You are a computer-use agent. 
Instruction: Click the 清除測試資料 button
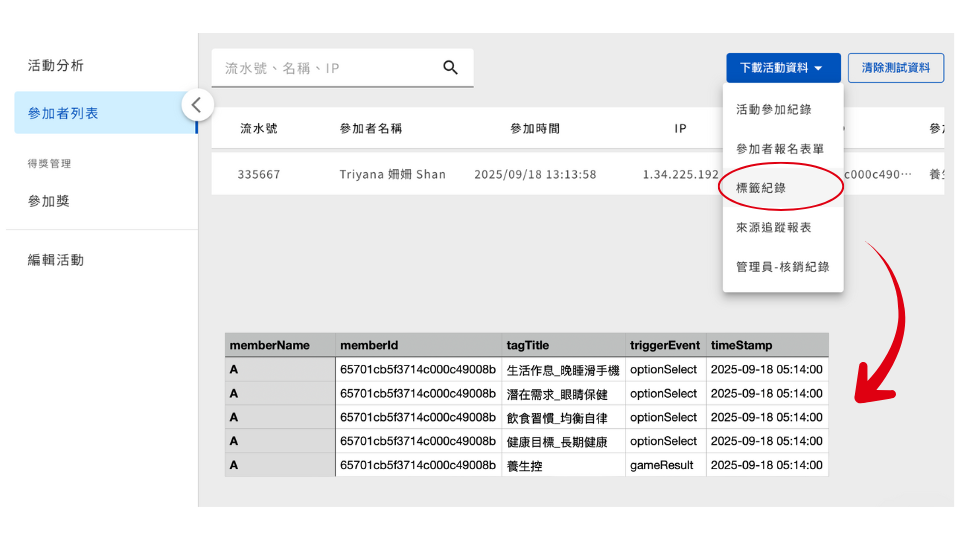point(895,68)
